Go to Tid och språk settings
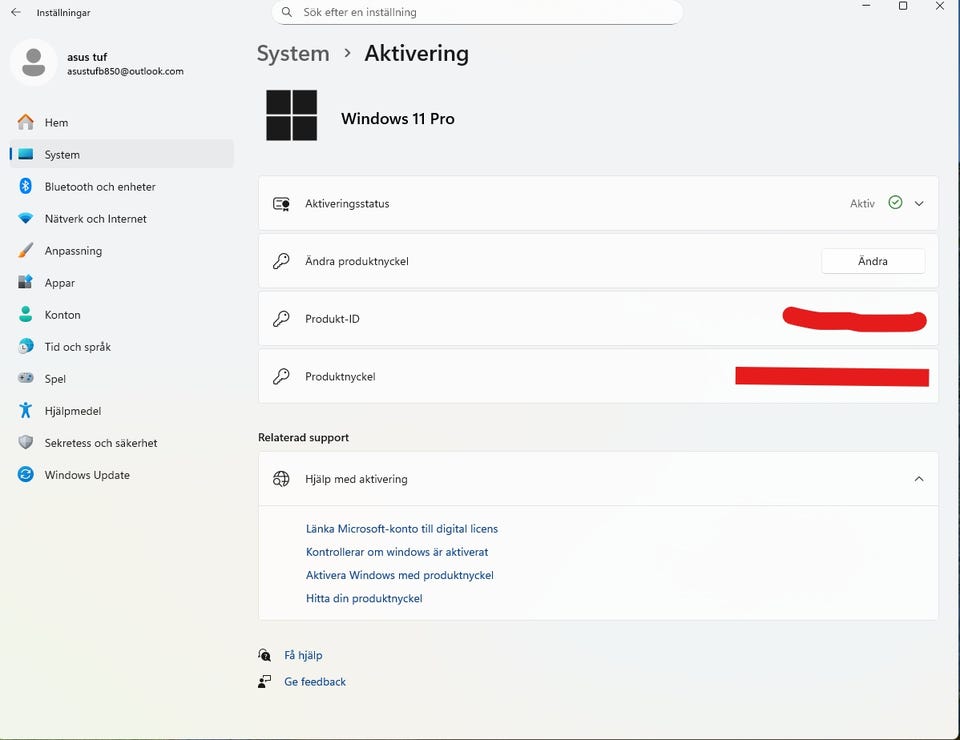Screen dimensions: 960x740 (x=77, y=346)
